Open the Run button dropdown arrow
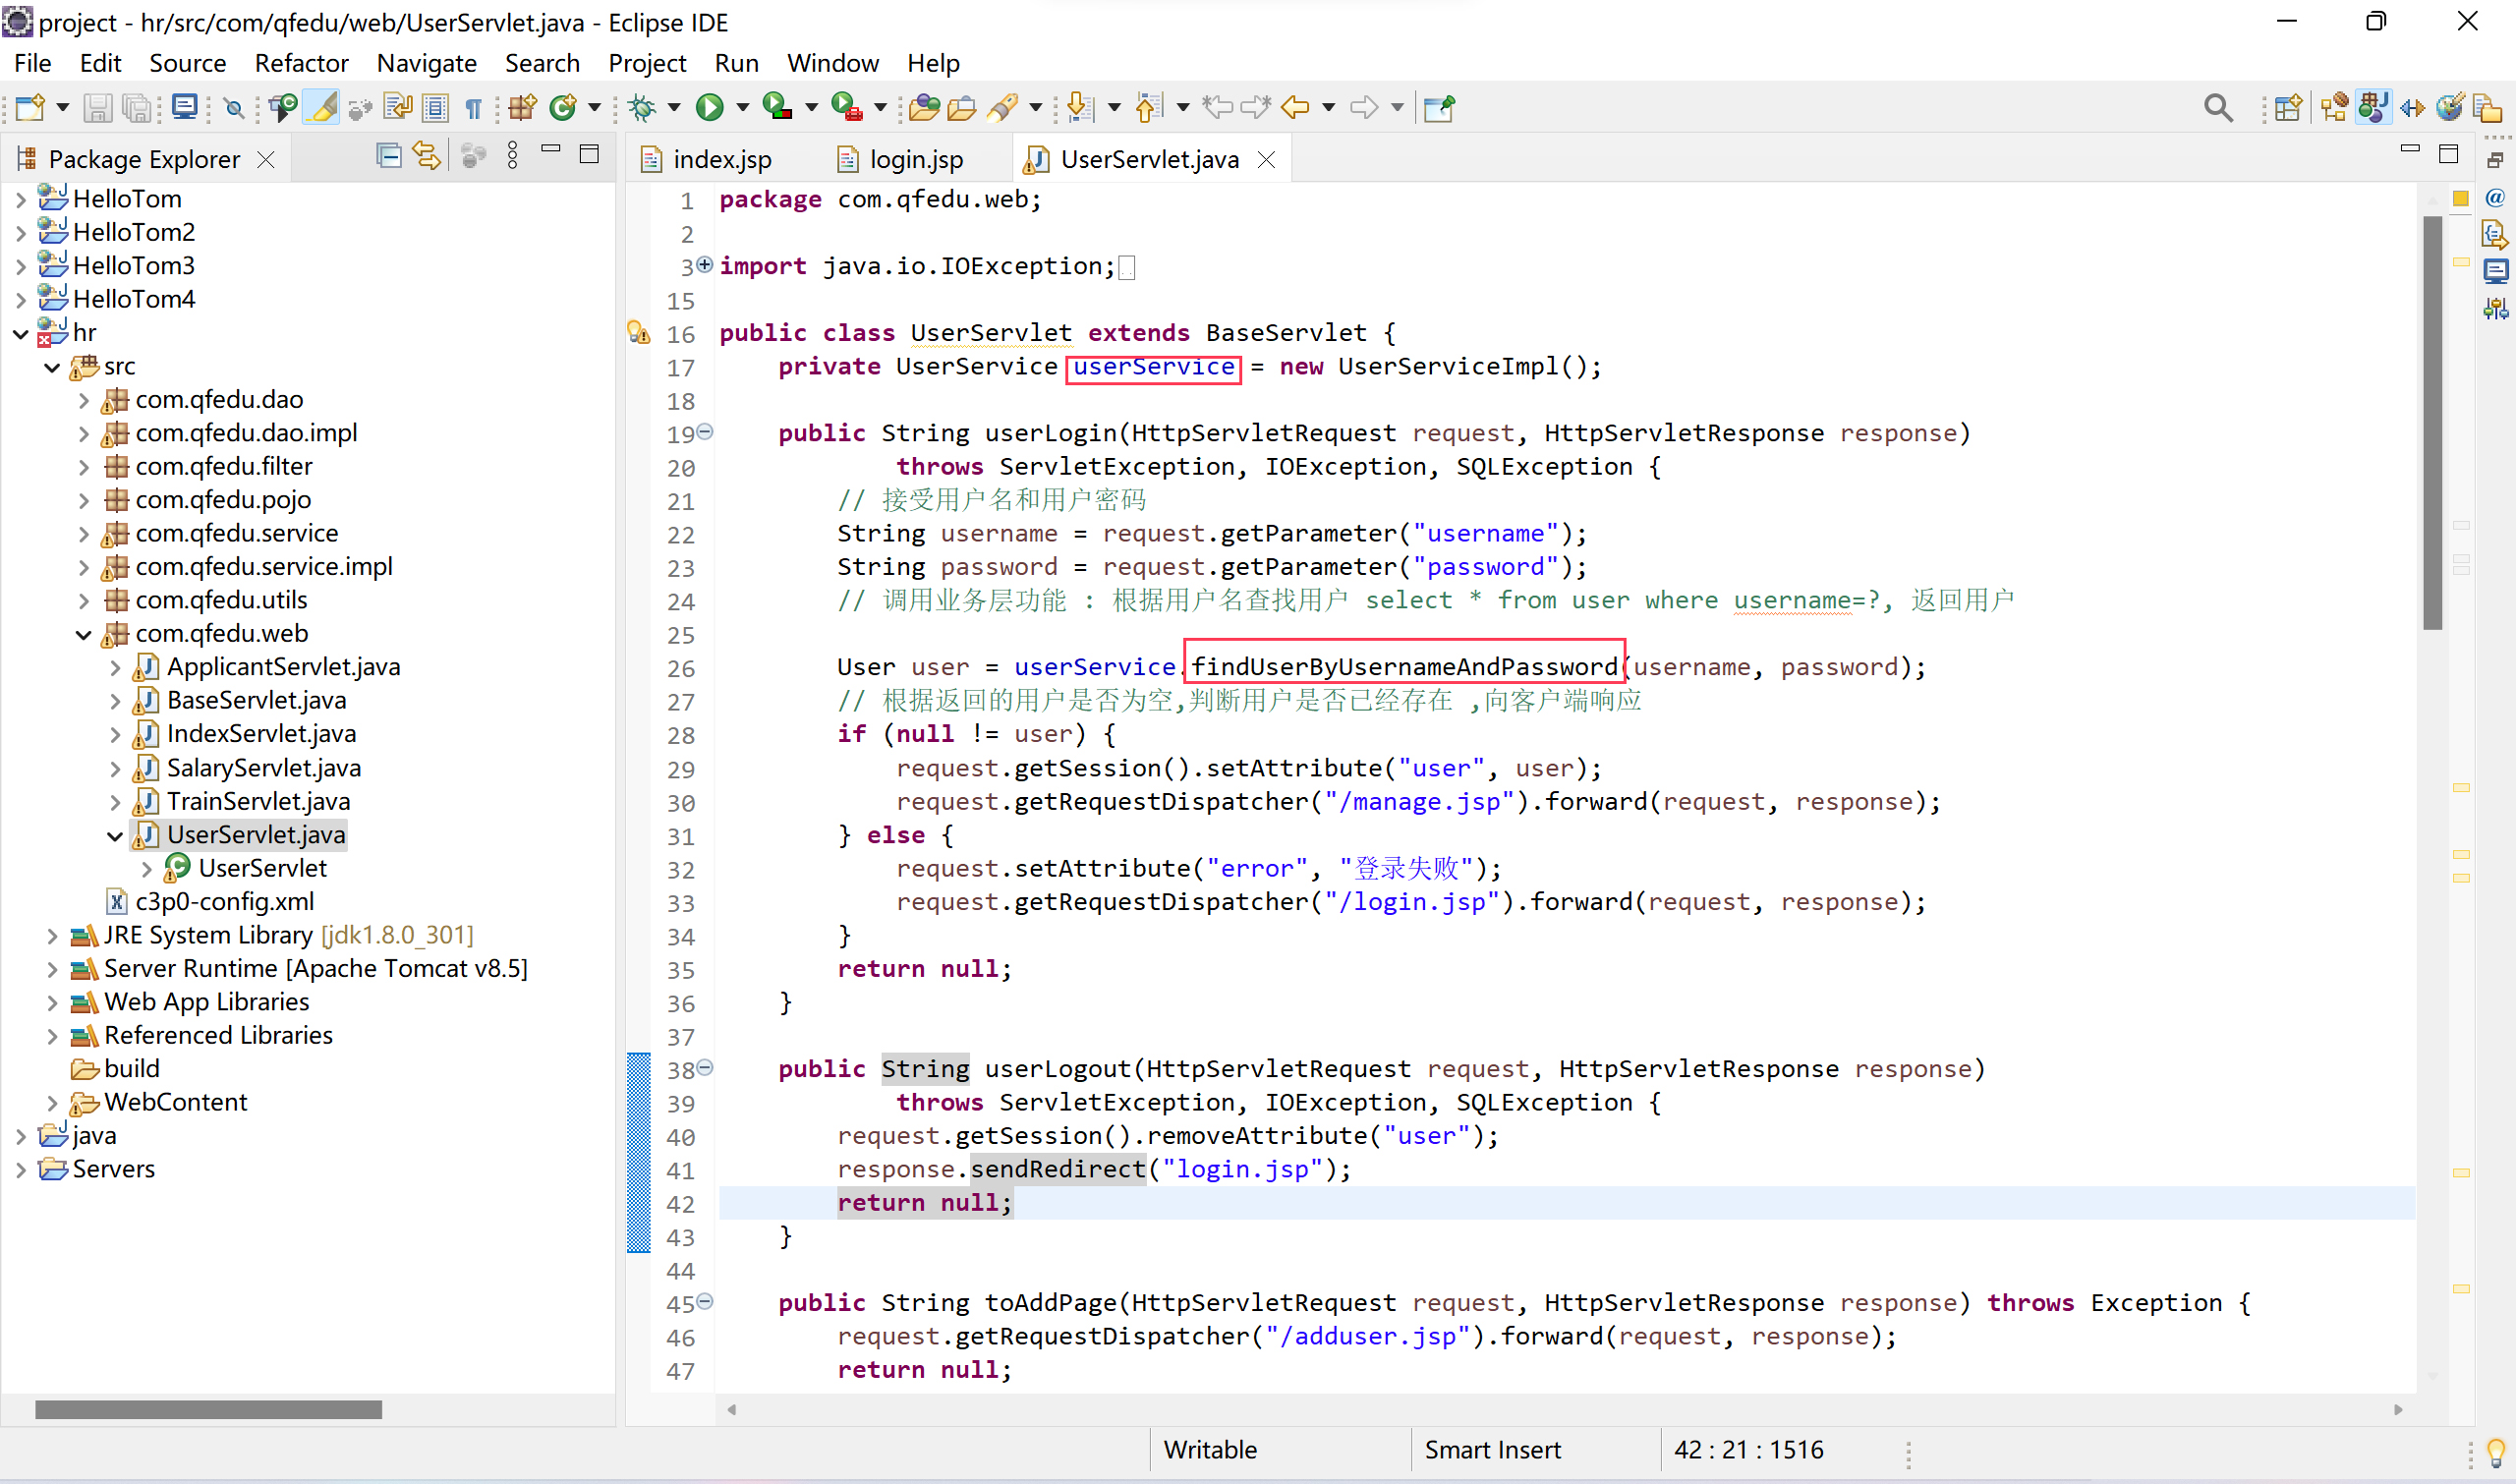This screenshot has height=1484, width=2516. pyautogui.click(x=742, y=107)
